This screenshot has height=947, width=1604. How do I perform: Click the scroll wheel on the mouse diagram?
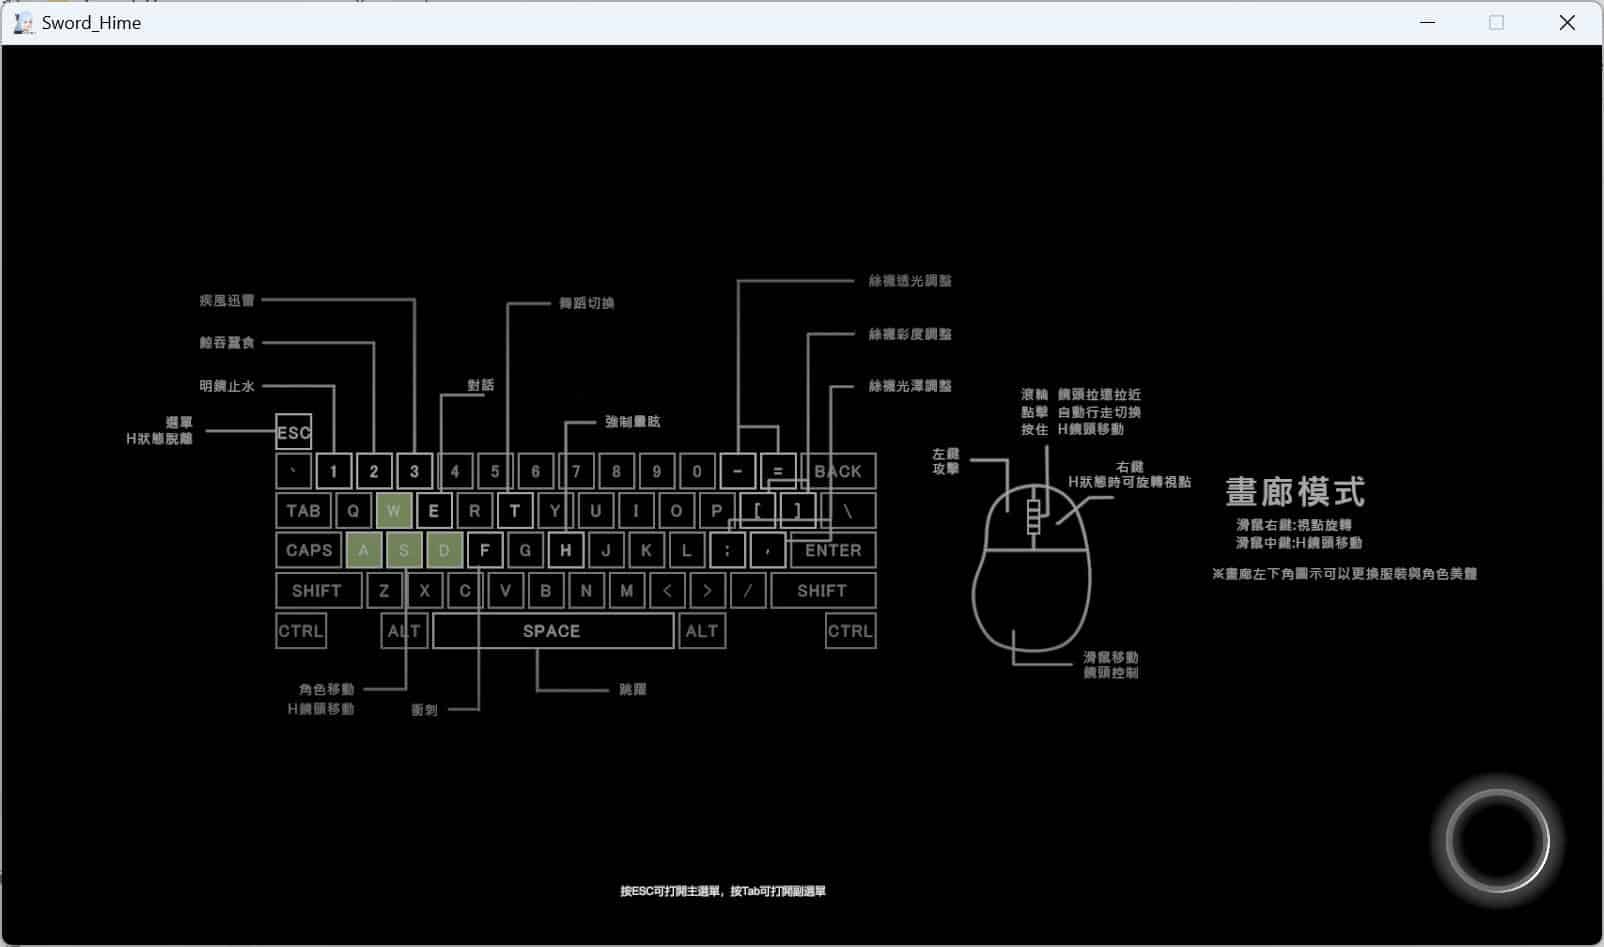pos(1033,516)
